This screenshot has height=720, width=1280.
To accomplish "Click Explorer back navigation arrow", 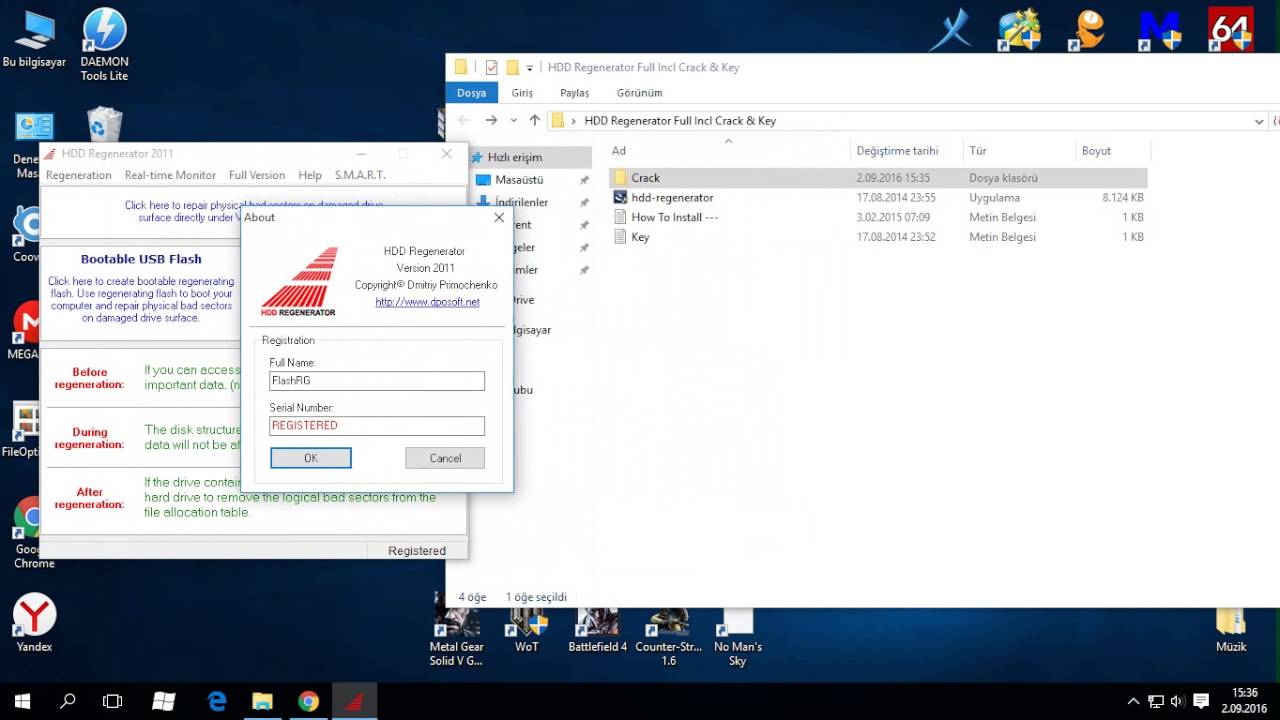I will click(x=463, y=120).
